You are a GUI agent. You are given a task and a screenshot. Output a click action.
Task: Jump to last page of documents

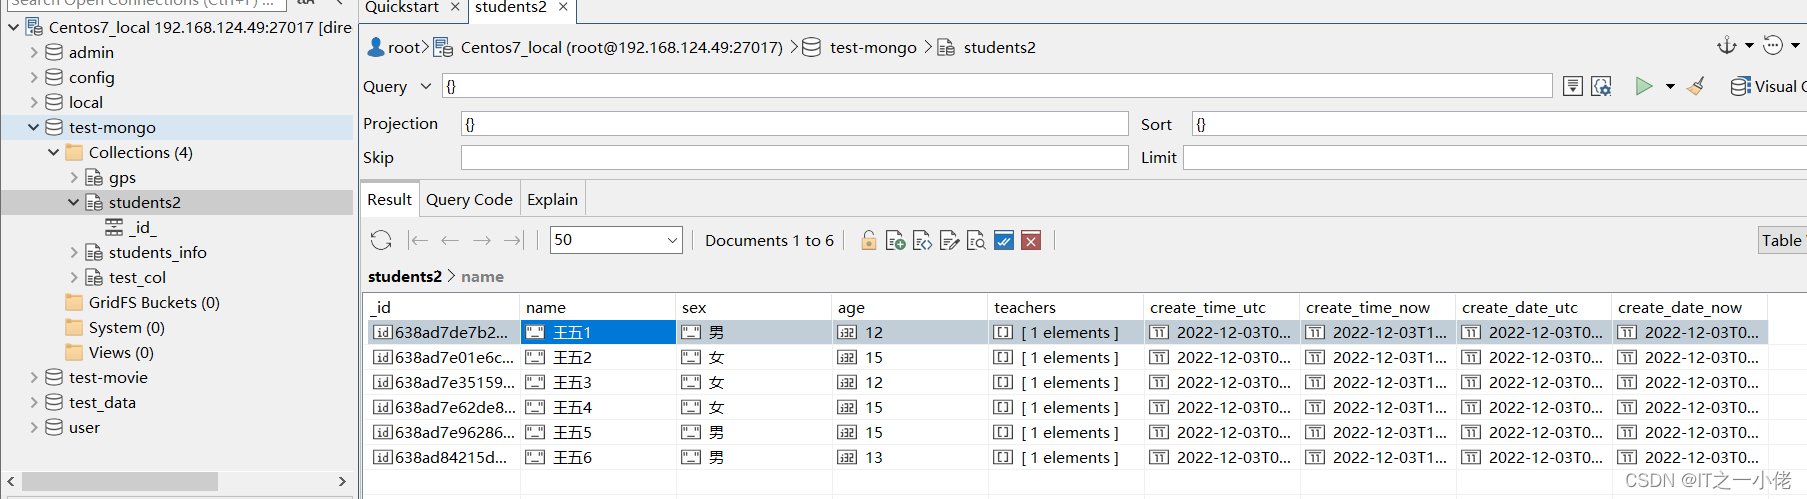pos(514,240)
